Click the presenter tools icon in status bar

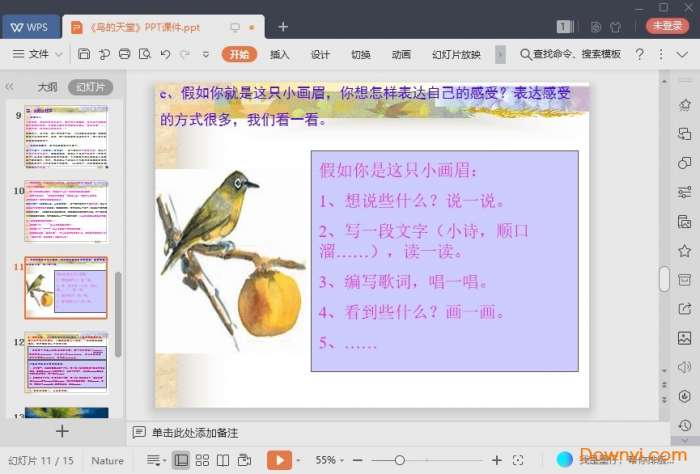click(244, 460)
